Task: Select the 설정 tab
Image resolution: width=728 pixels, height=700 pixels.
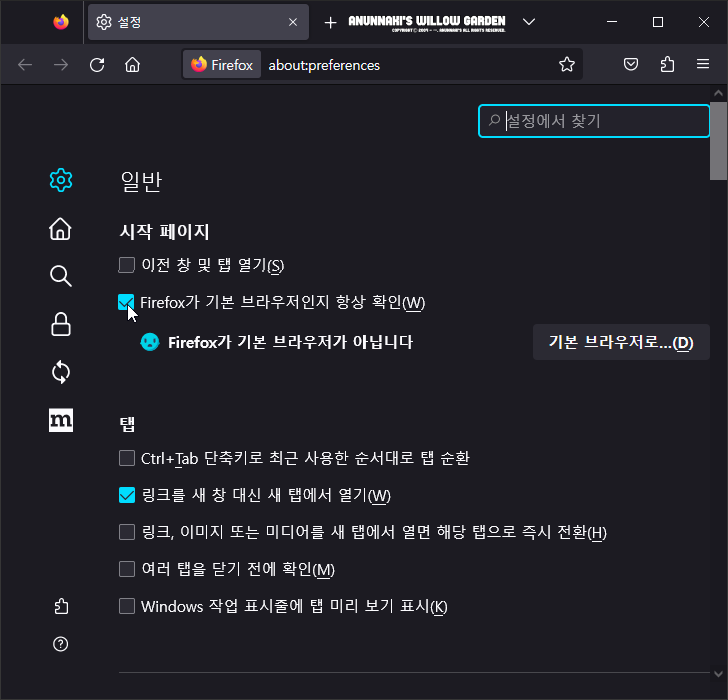Action: (198, 22)
